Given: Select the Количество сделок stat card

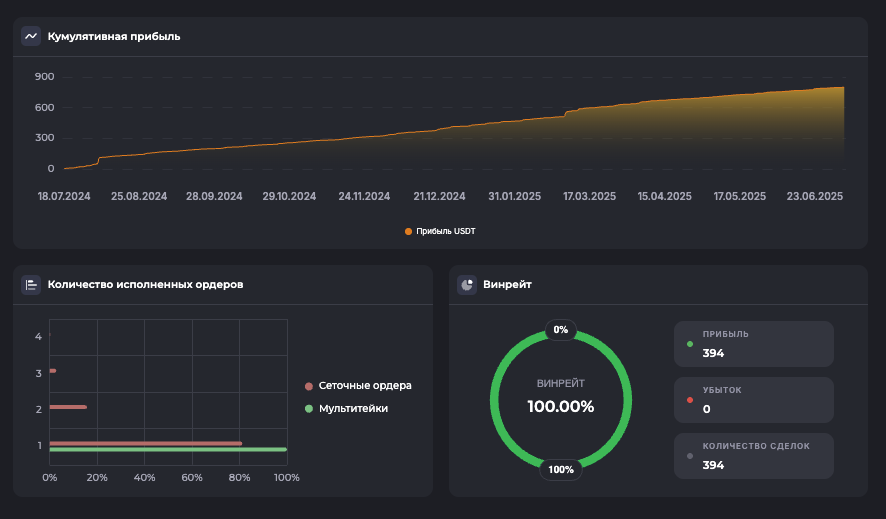Looking at the screenshot, I should click(754, 456).
